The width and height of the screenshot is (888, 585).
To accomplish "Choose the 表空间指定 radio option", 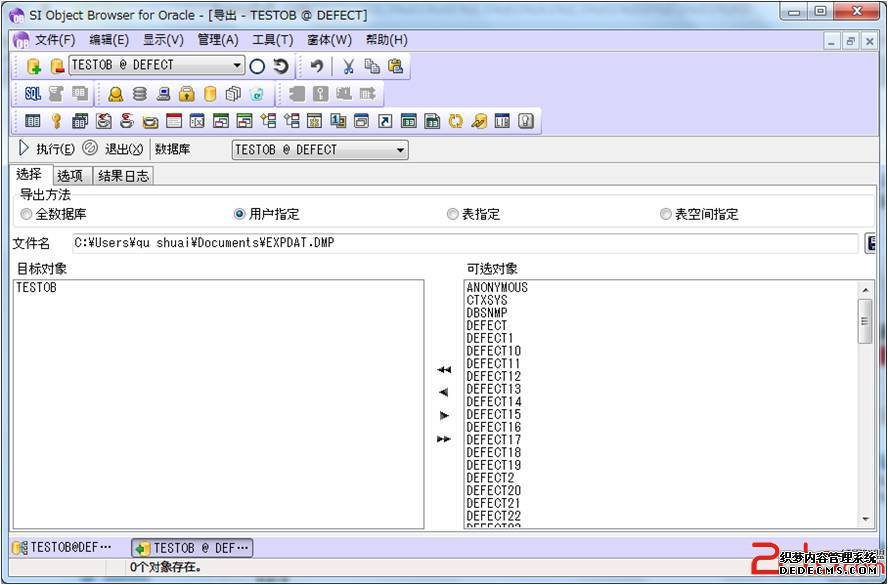I will (666, 214).
